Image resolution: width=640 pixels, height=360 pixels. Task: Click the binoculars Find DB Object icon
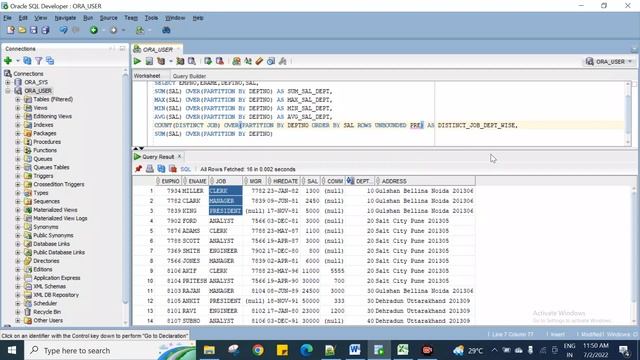coord(166,30)
